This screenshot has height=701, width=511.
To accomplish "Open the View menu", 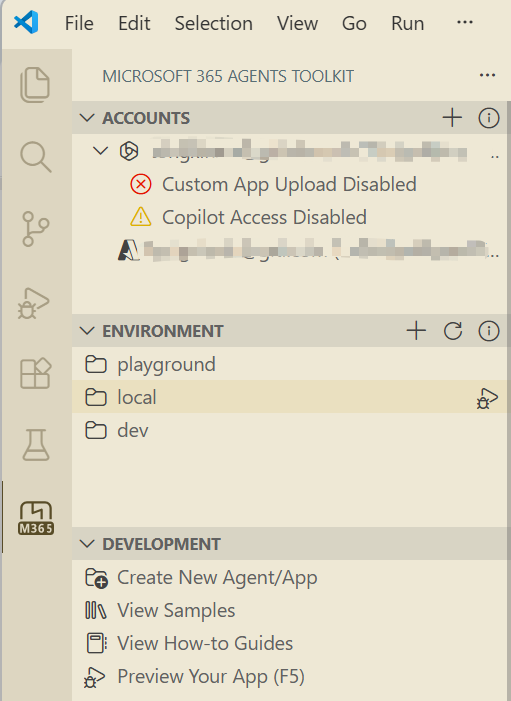I will click(x=297, y=23).
